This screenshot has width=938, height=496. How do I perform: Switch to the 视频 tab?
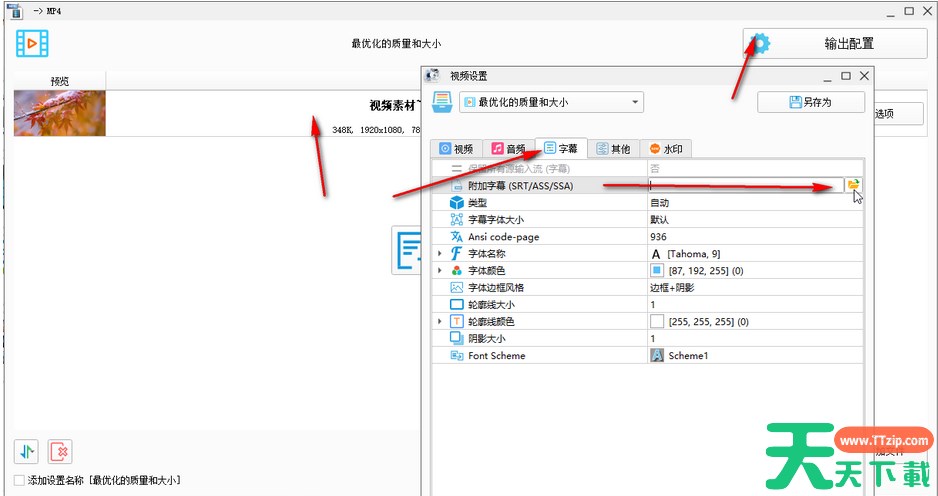[456, 148]
